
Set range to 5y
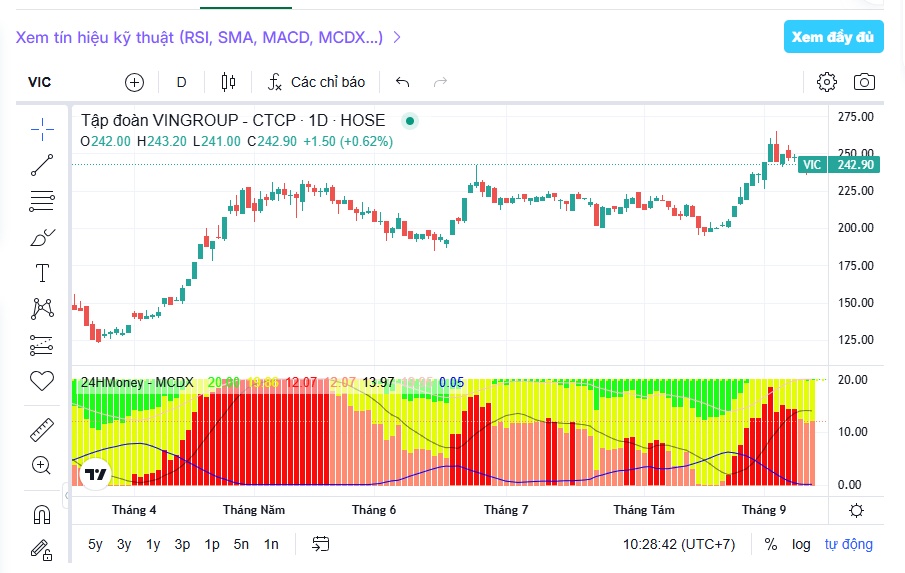[95, 544]
